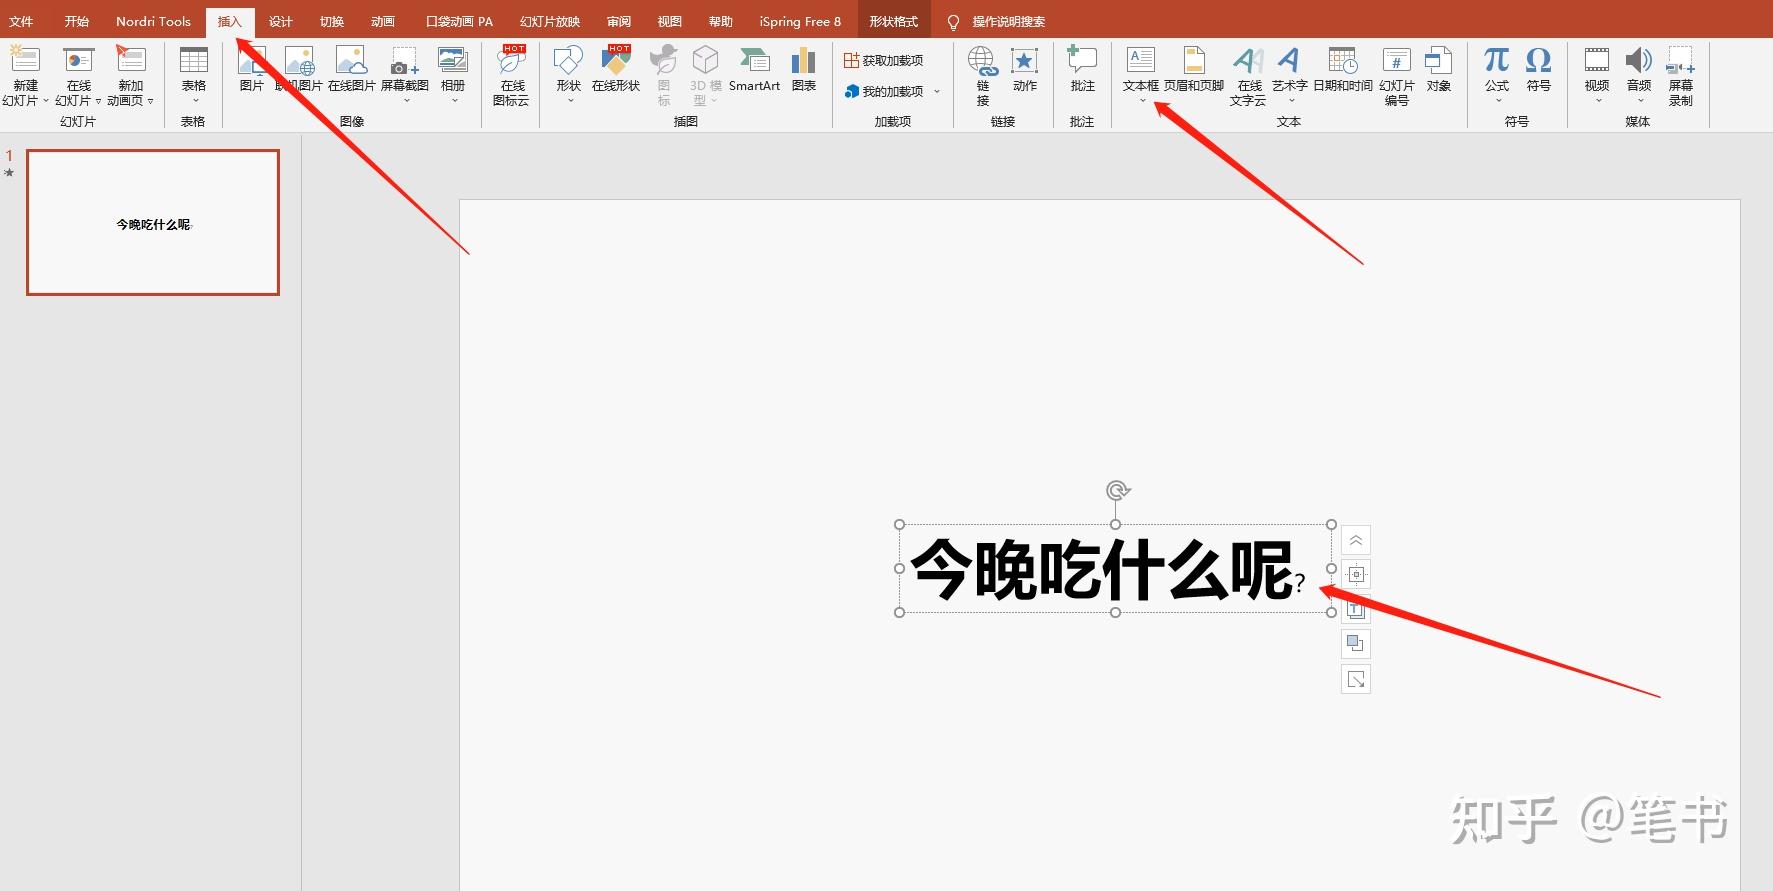Expand the 视频 dropdown arrow
The height and width of the screenshot is (891, 1773).
[1598, 100]
